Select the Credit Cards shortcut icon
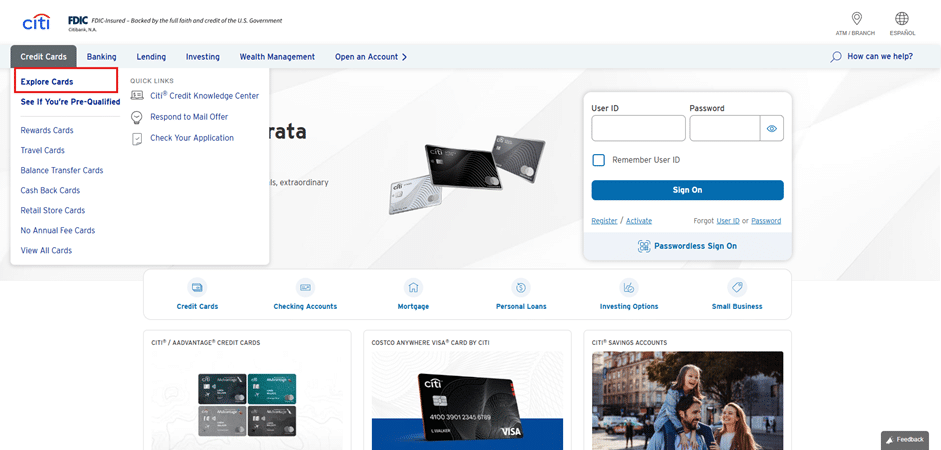This screenshot has height=450, width=941. click(x=197, y=287)
